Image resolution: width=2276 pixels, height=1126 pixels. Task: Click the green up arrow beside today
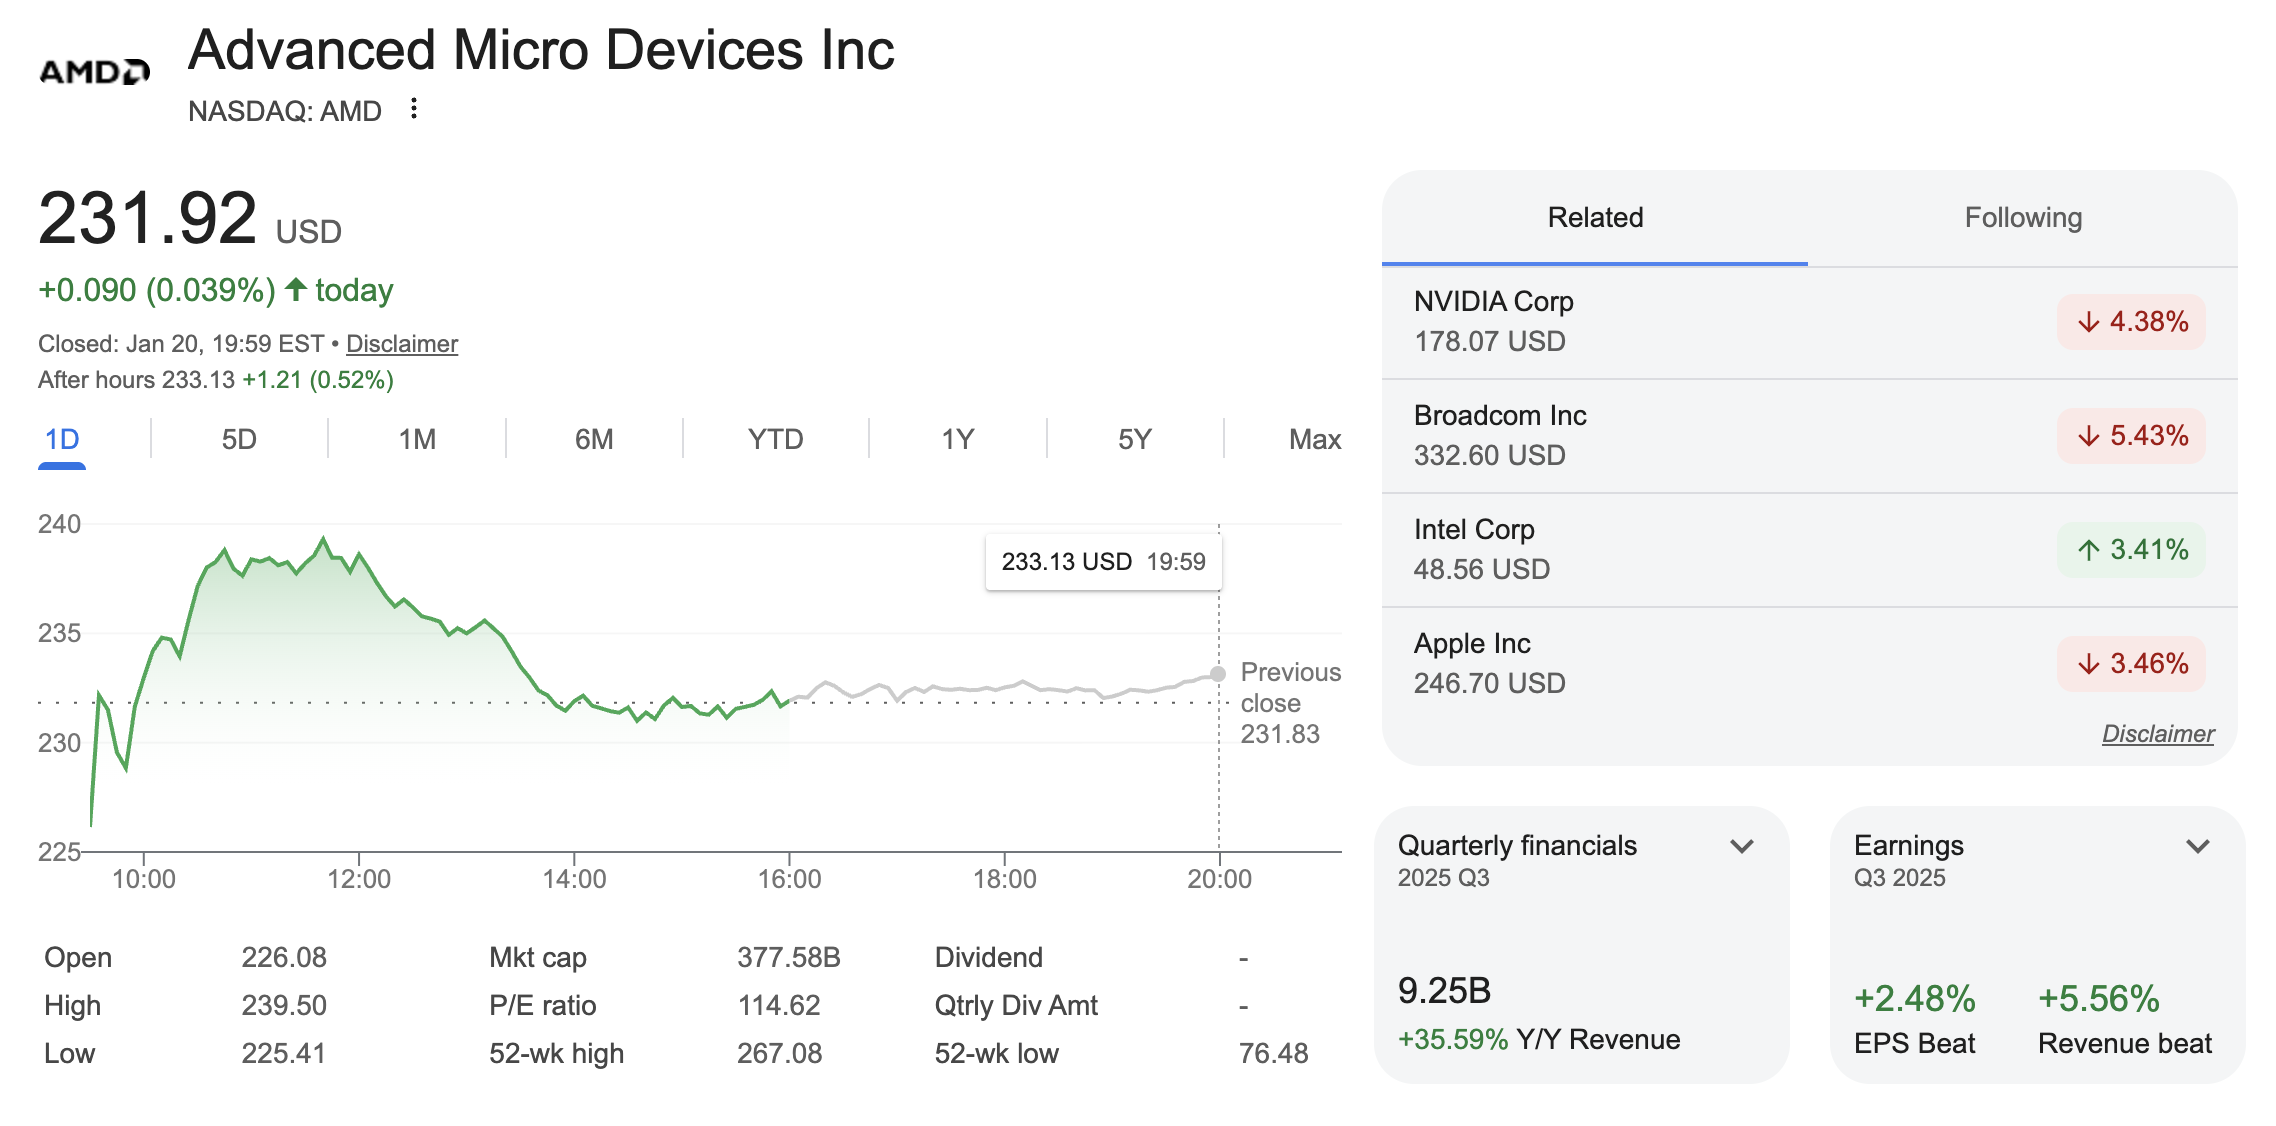point(296,290)
